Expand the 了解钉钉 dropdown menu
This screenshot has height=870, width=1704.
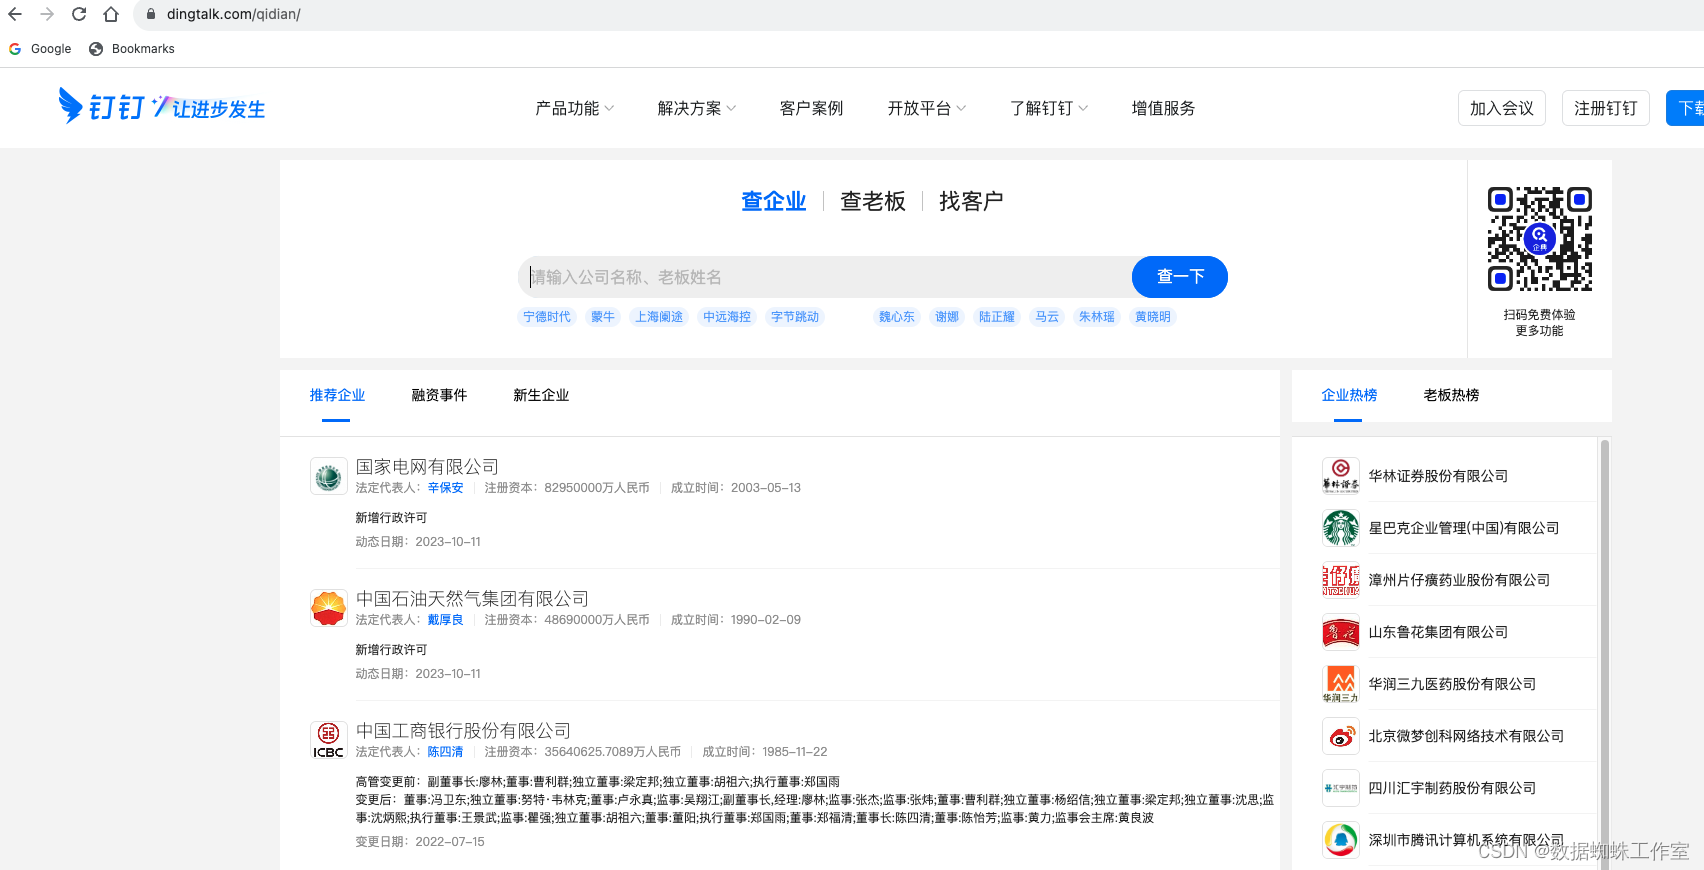coord(1049,108)
